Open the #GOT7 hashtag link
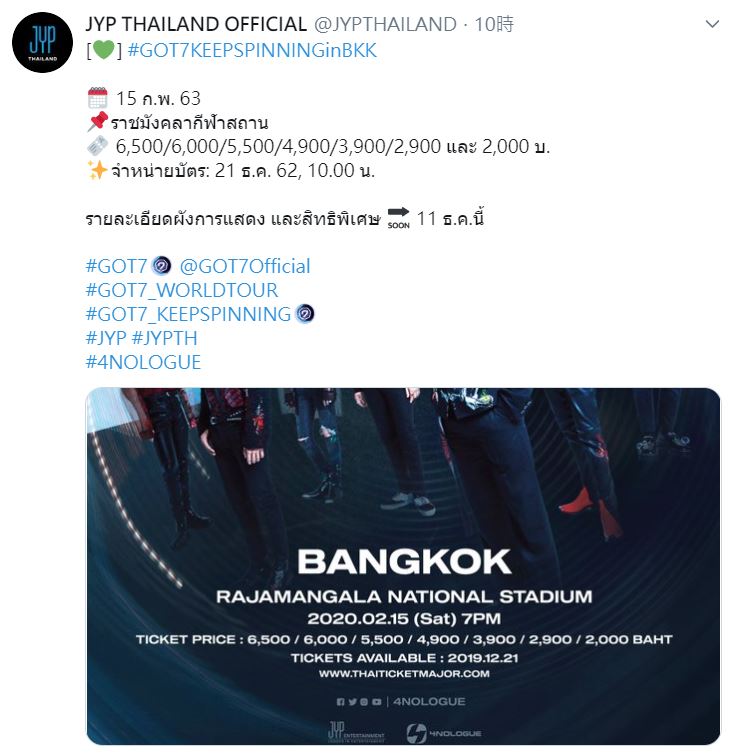This screenshot has width=734, height=755. click(116, 266)
